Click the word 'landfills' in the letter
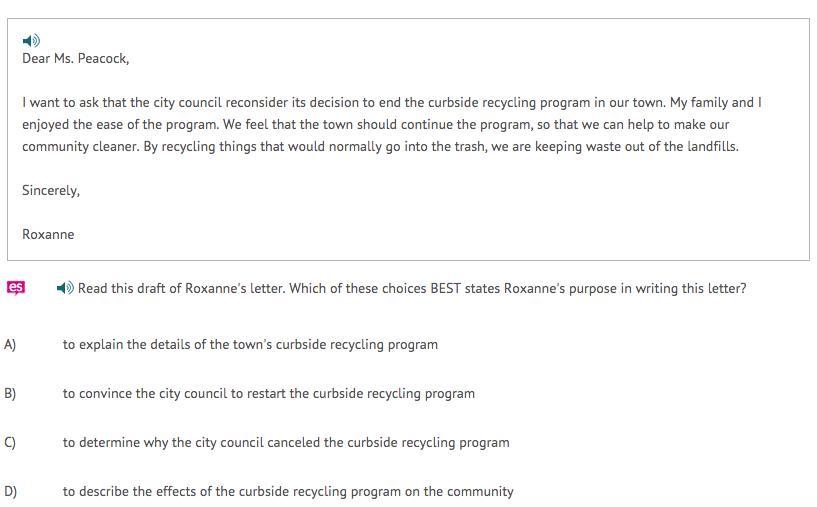 point(711,147)
